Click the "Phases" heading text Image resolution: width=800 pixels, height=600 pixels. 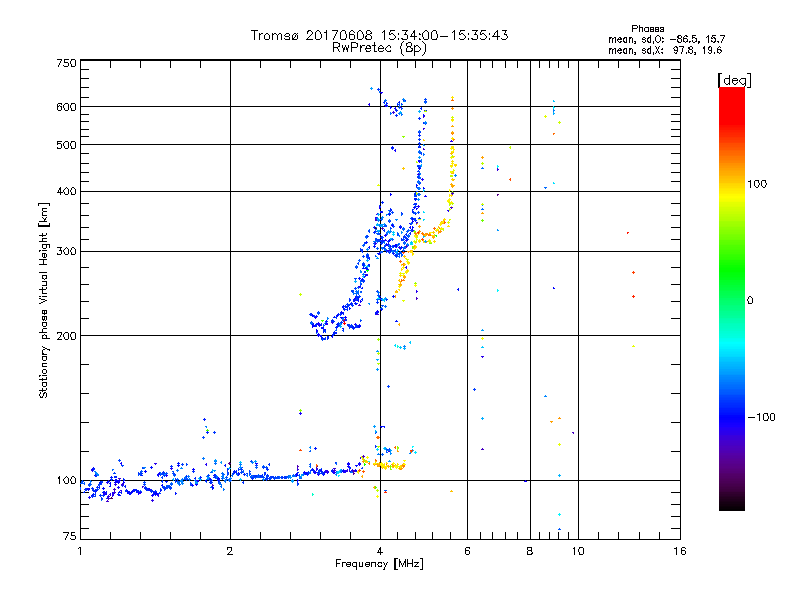coord(647,29)
